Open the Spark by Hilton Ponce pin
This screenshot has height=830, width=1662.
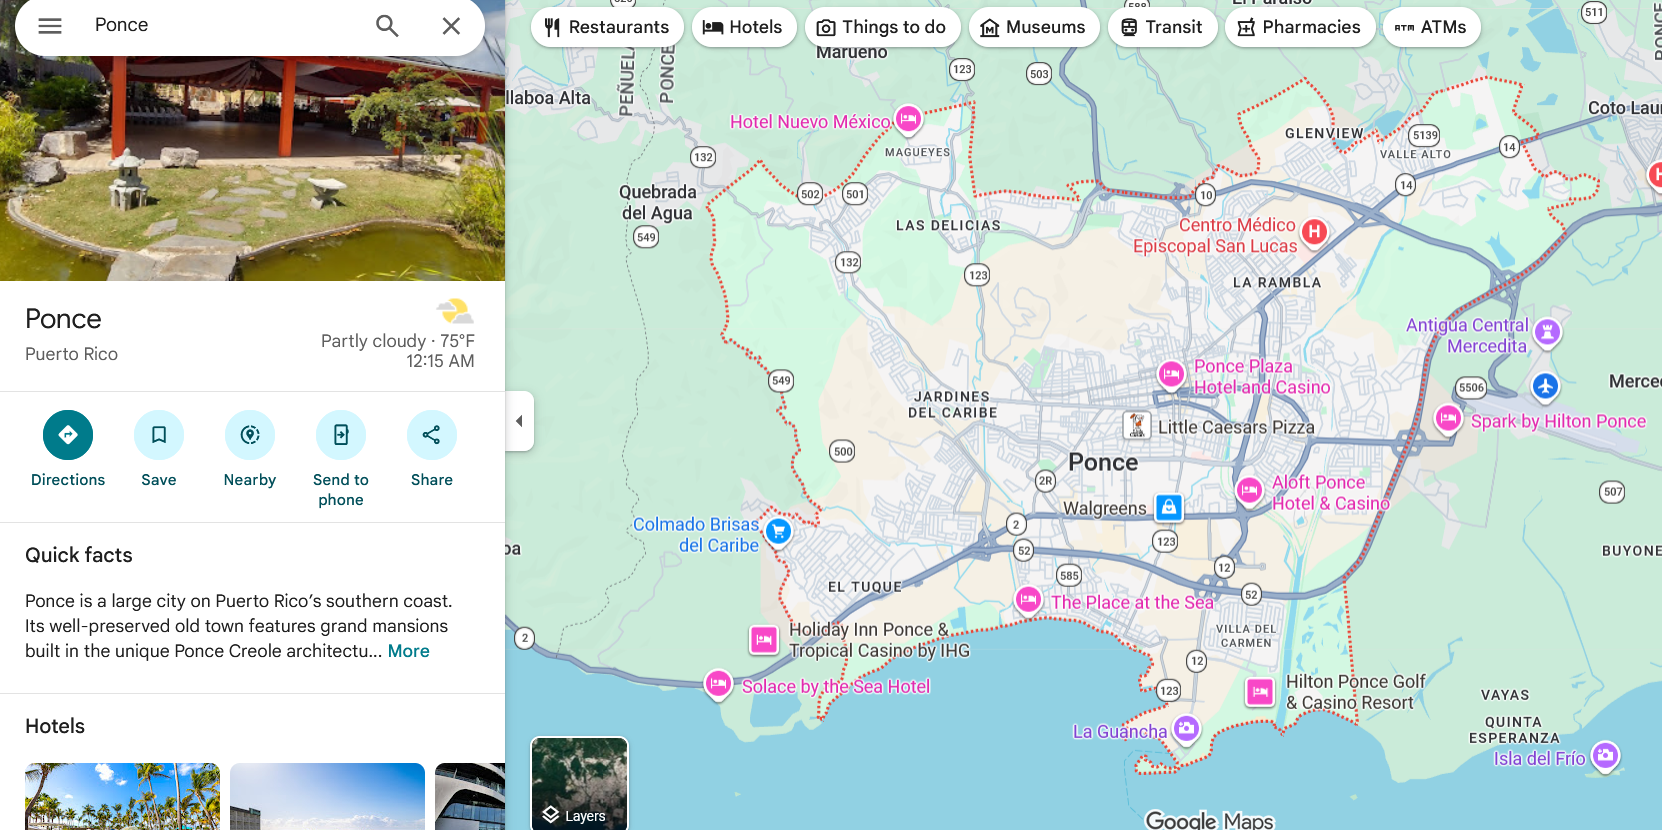click(x=1448, y=419)
